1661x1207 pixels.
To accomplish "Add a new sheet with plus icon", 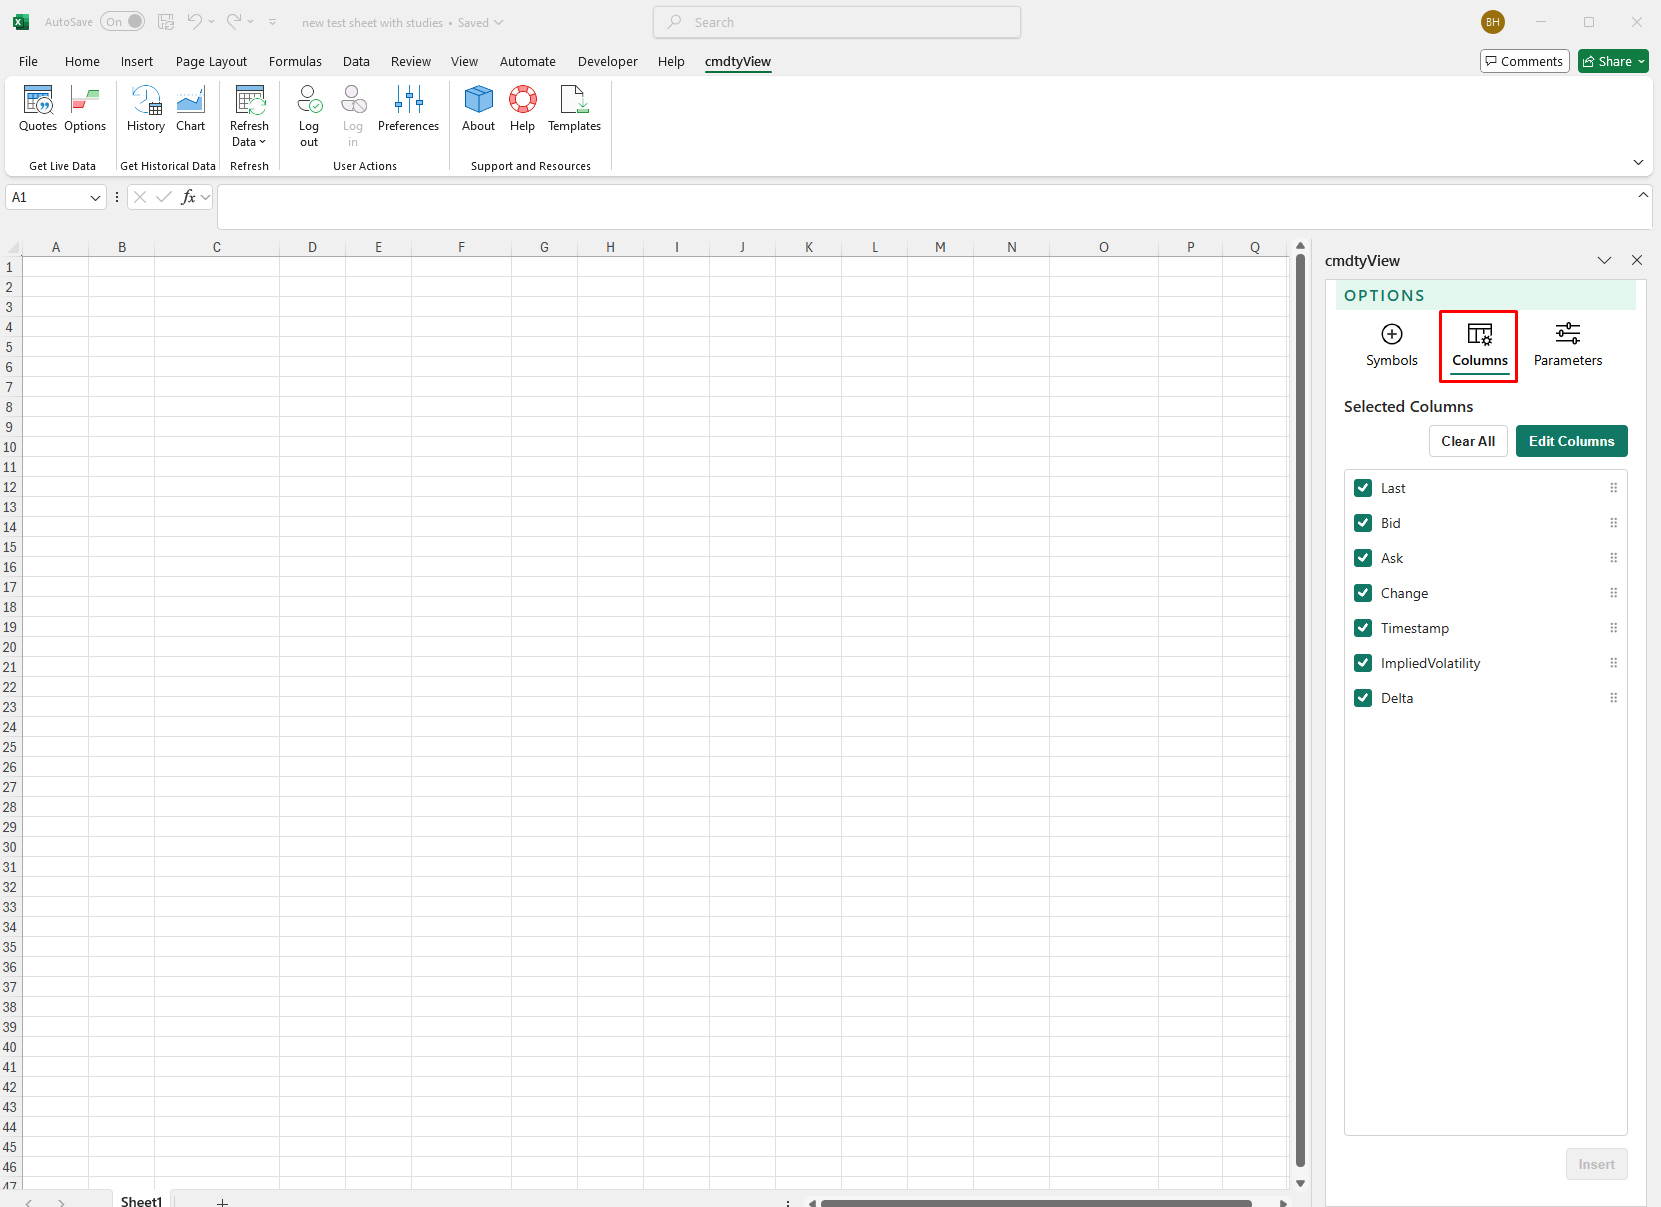I will pos(222,1201).
